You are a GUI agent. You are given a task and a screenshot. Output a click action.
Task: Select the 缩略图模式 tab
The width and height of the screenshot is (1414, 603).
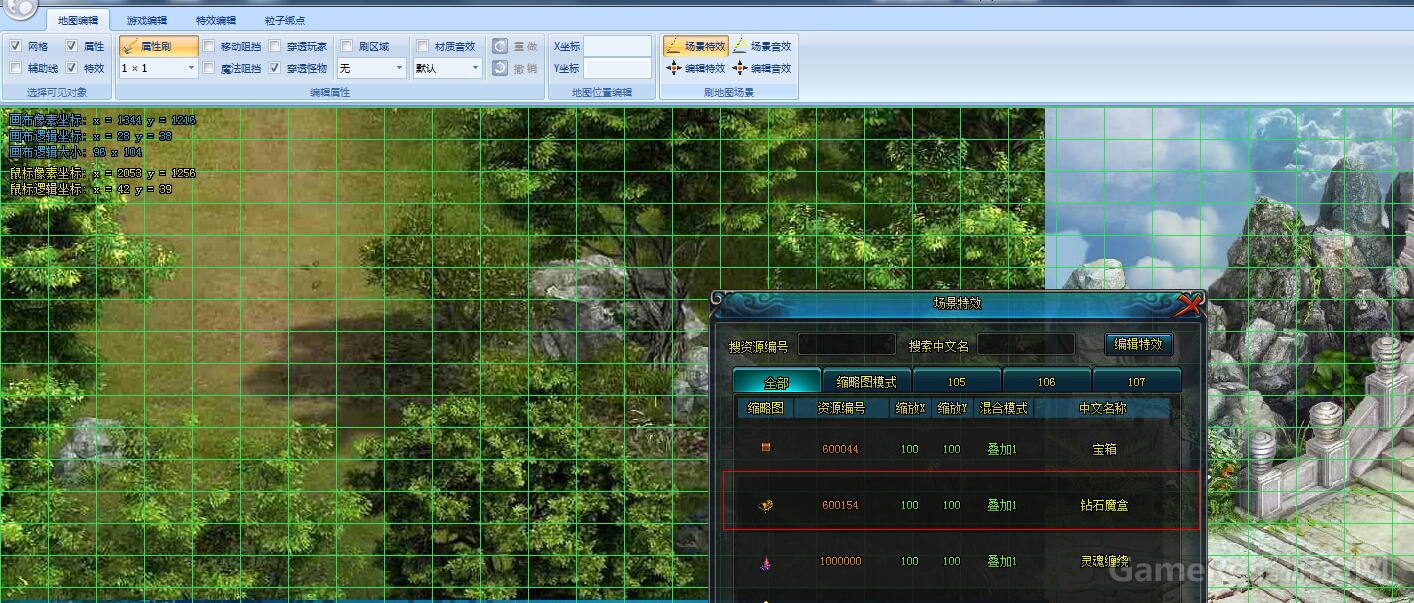click(x=867, y=382)
